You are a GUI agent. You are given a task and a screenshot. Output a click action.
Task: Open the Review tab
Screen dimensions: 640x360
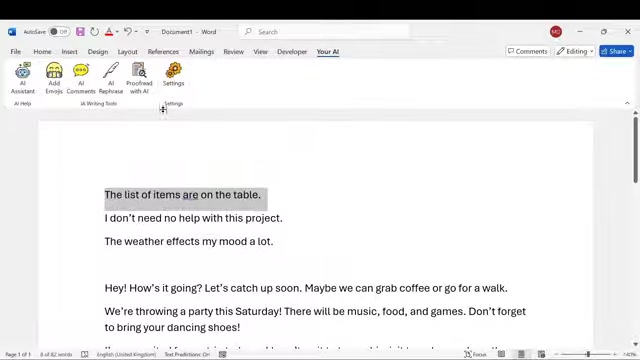click(233, 51)
